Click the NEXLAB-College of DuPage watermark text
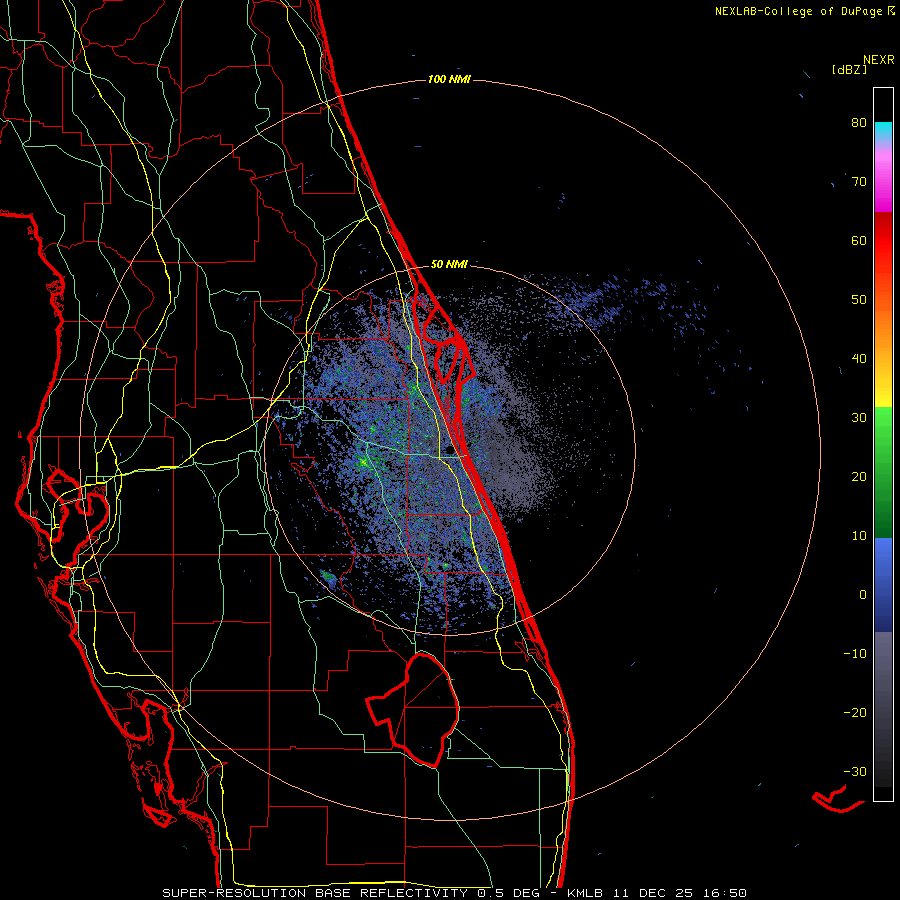Screen dimensions: 900x900 pyautogui.click(x=804, y=11)
